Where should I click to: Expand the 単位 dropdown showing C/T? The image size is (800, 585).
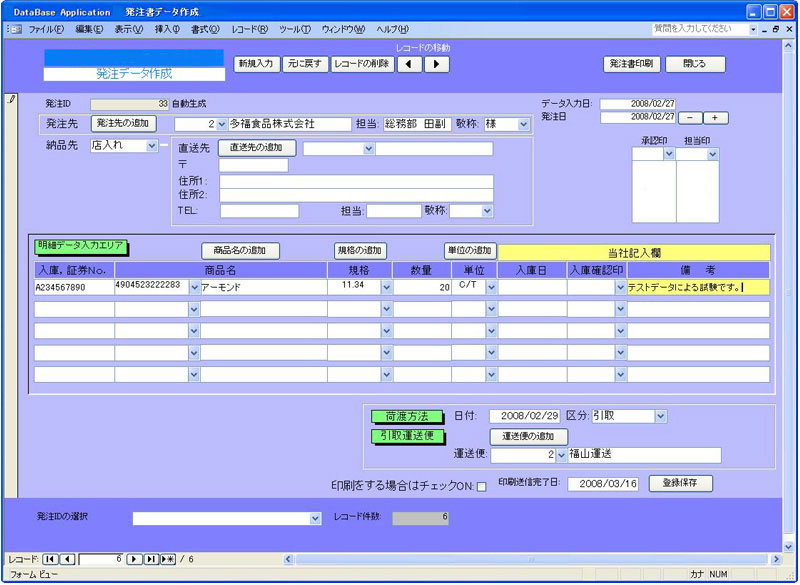click(x=491, y=288)
